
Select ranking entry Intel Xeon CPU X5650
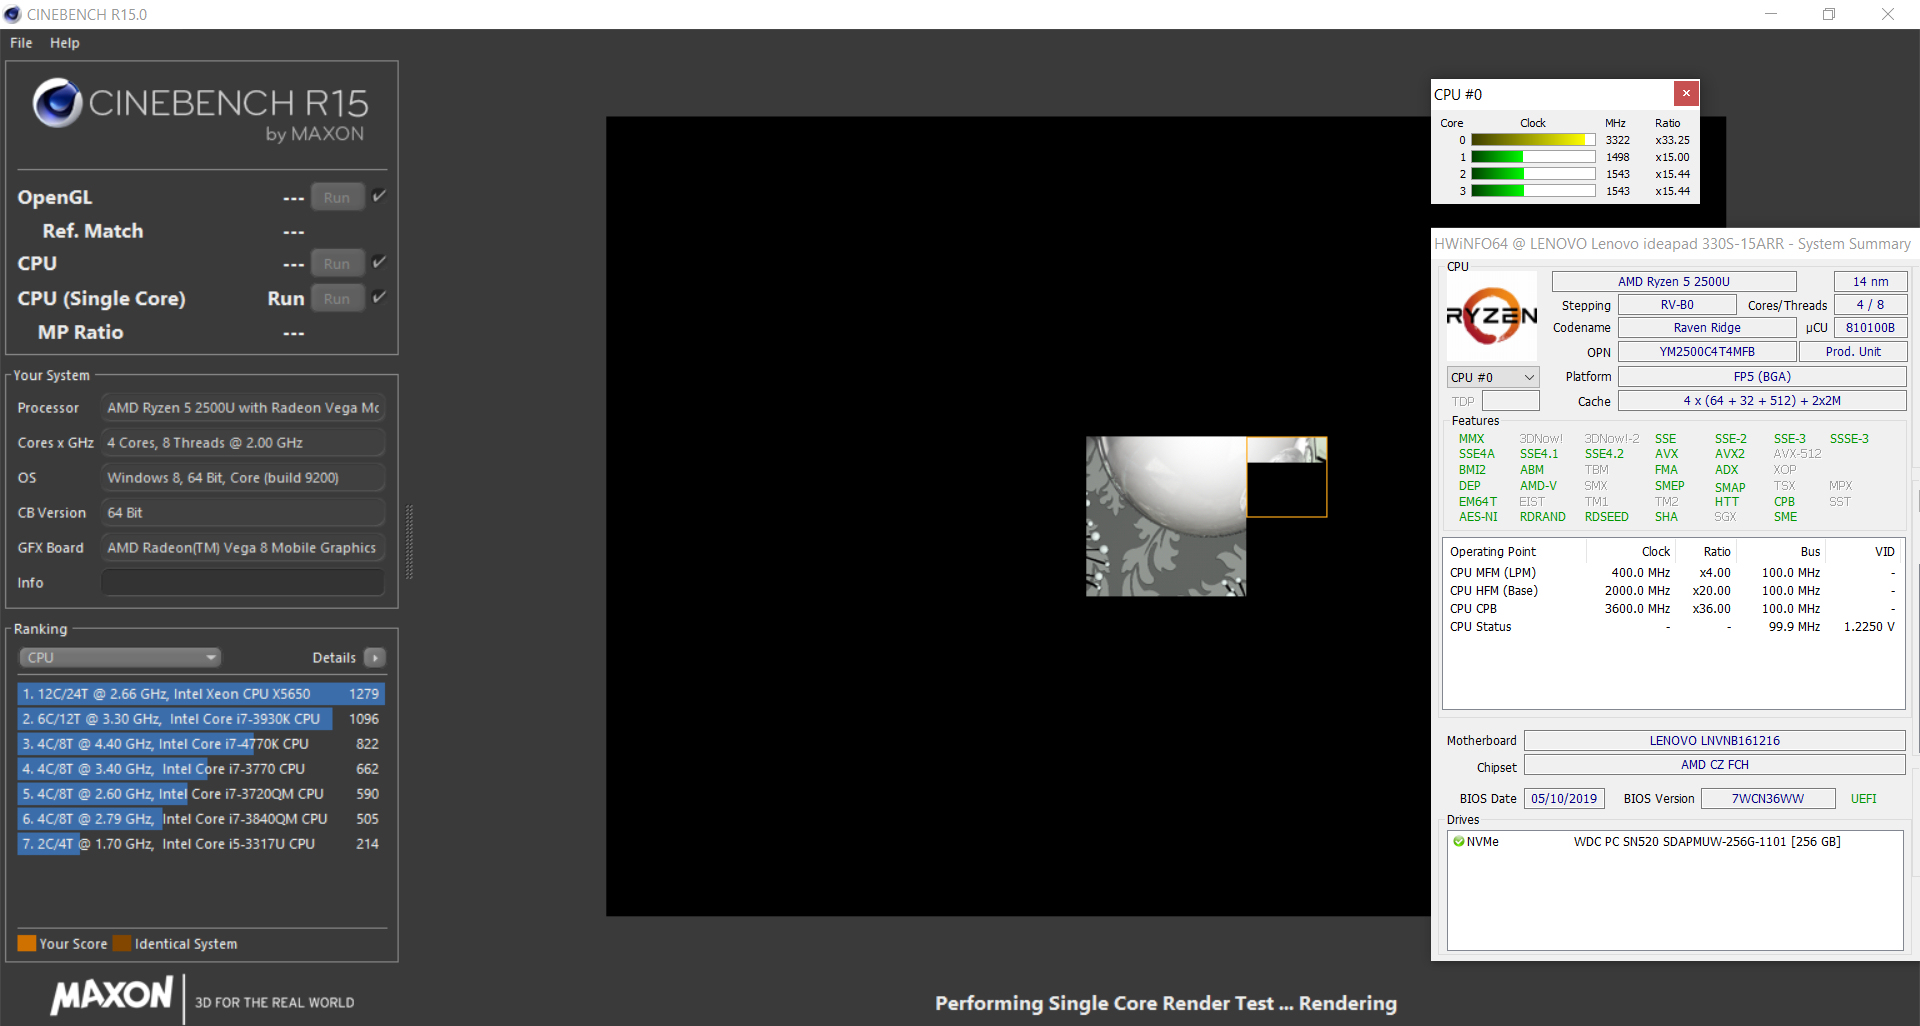click(200, 693)
